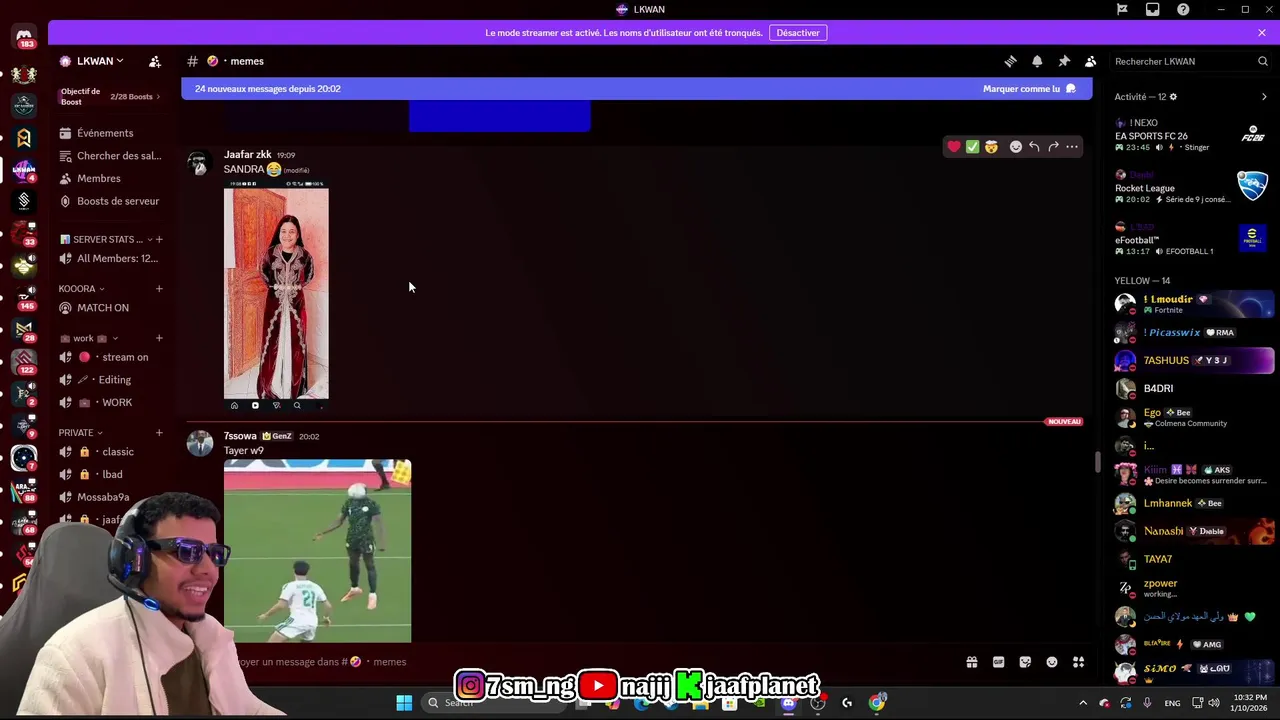Screen dimensions: 1280x720
Task: Join lbad private voice channel
Action: 110,474
